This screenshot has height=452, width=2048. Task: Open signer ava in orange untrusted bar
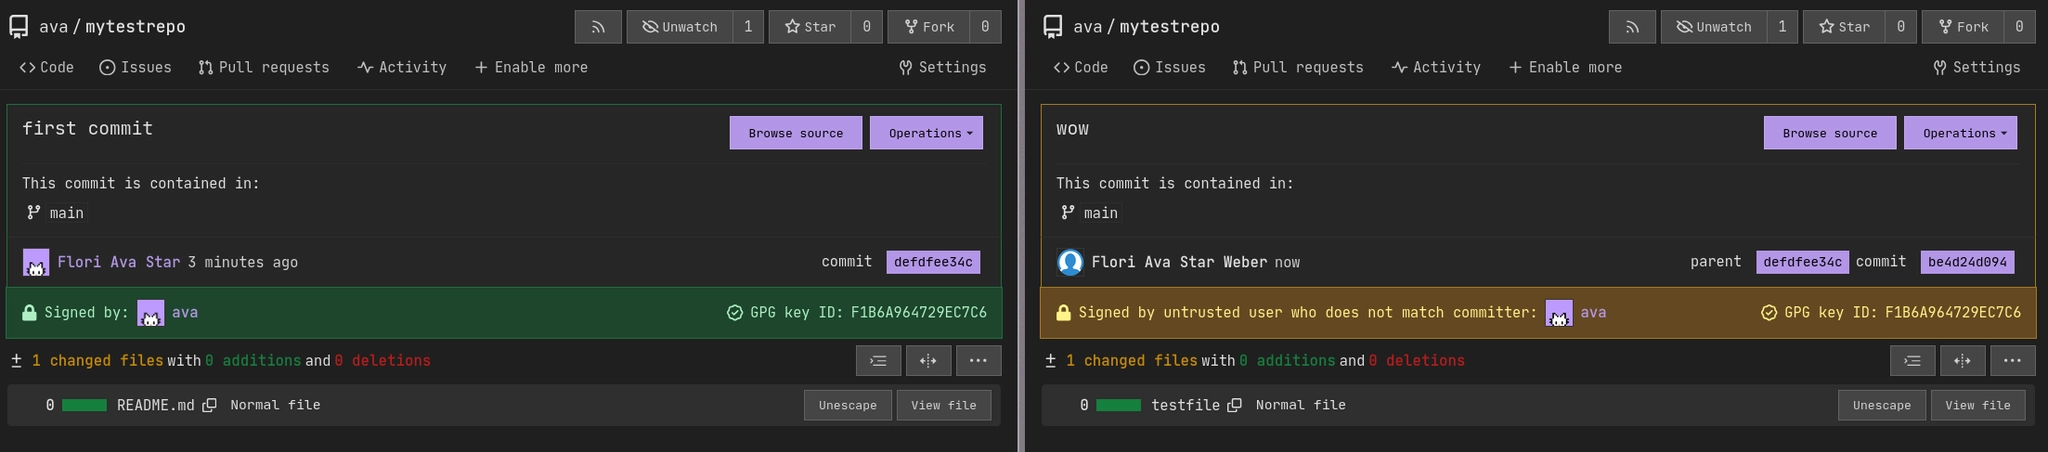(x=1593, y=313)
